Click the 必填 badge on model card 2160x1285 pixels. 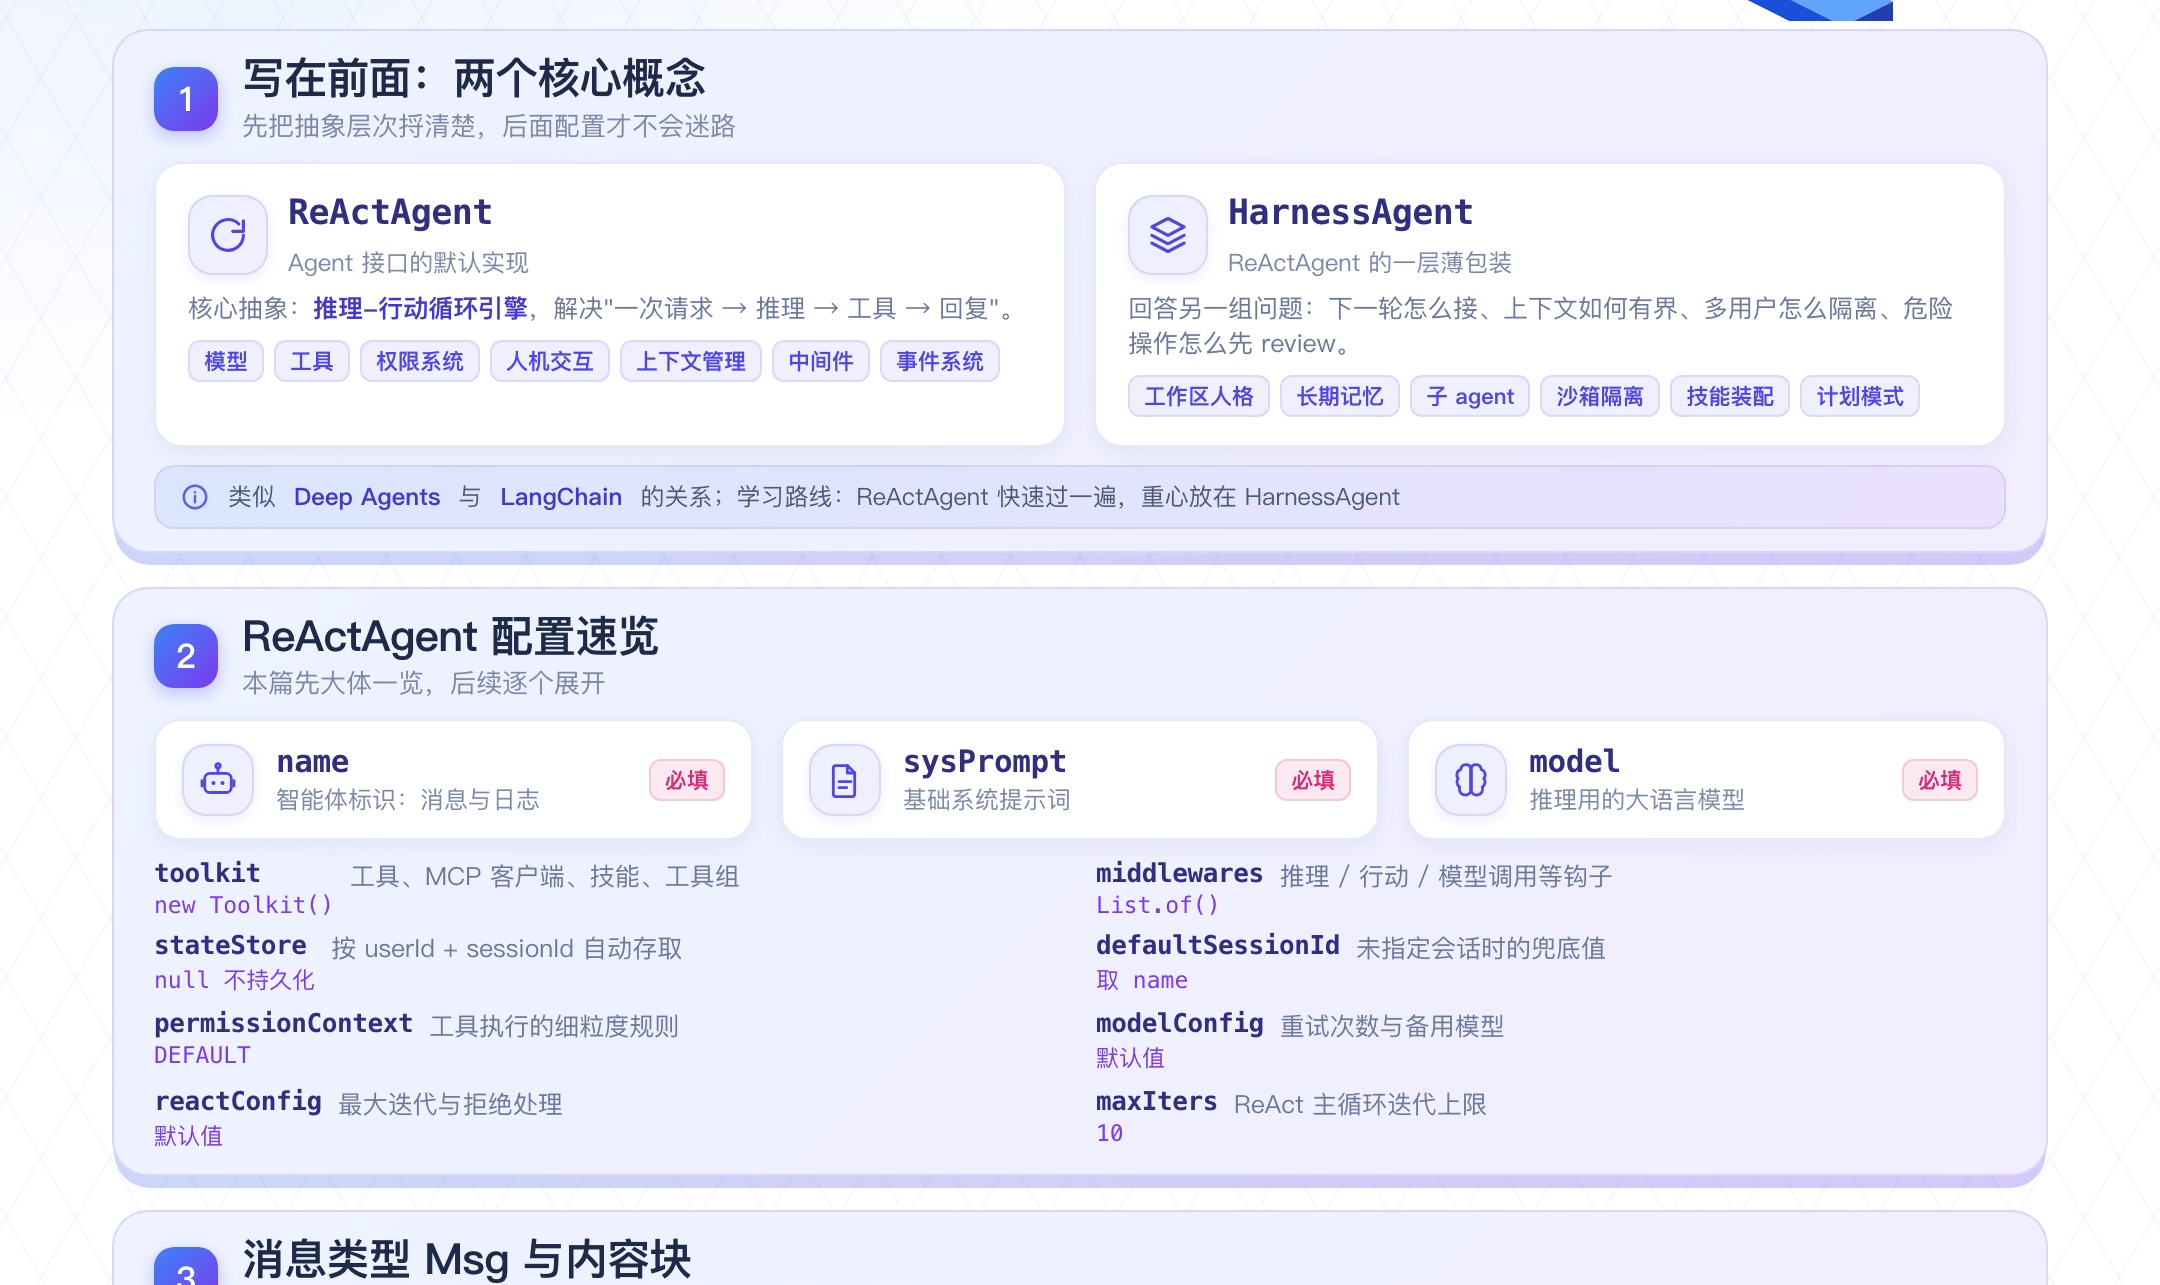pos(1940,780)
